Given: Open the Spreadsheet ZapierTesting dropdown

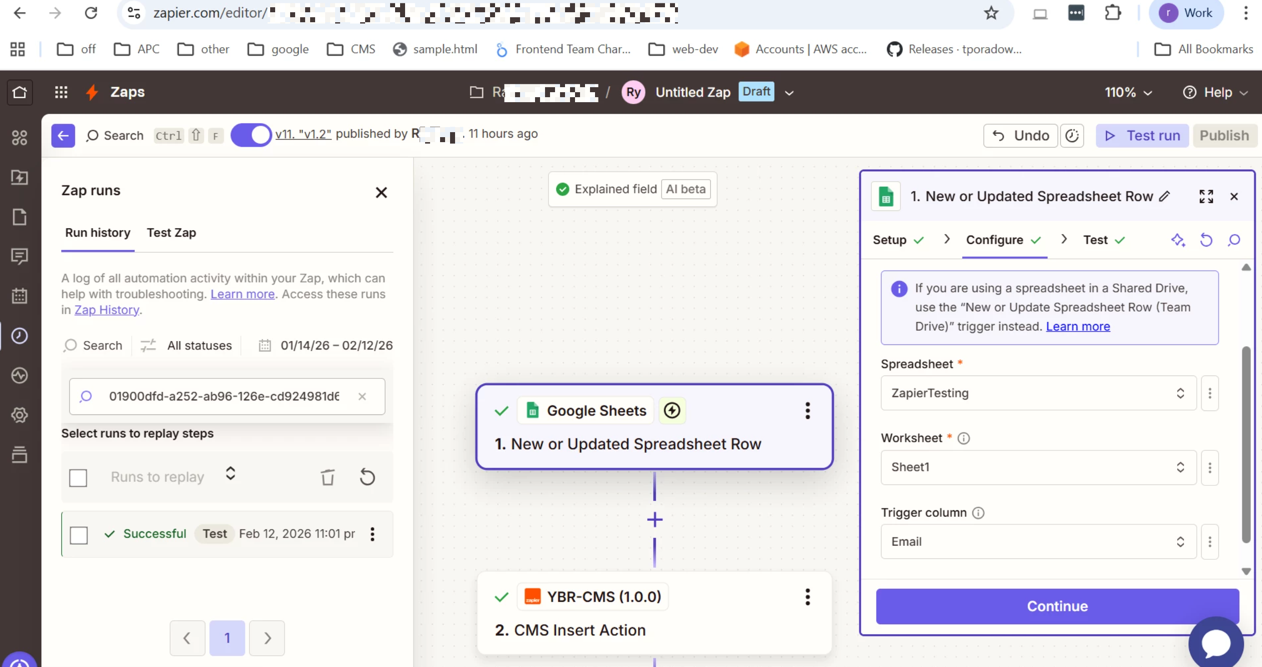Looking at the screenshot, I should coord(1037,394).
